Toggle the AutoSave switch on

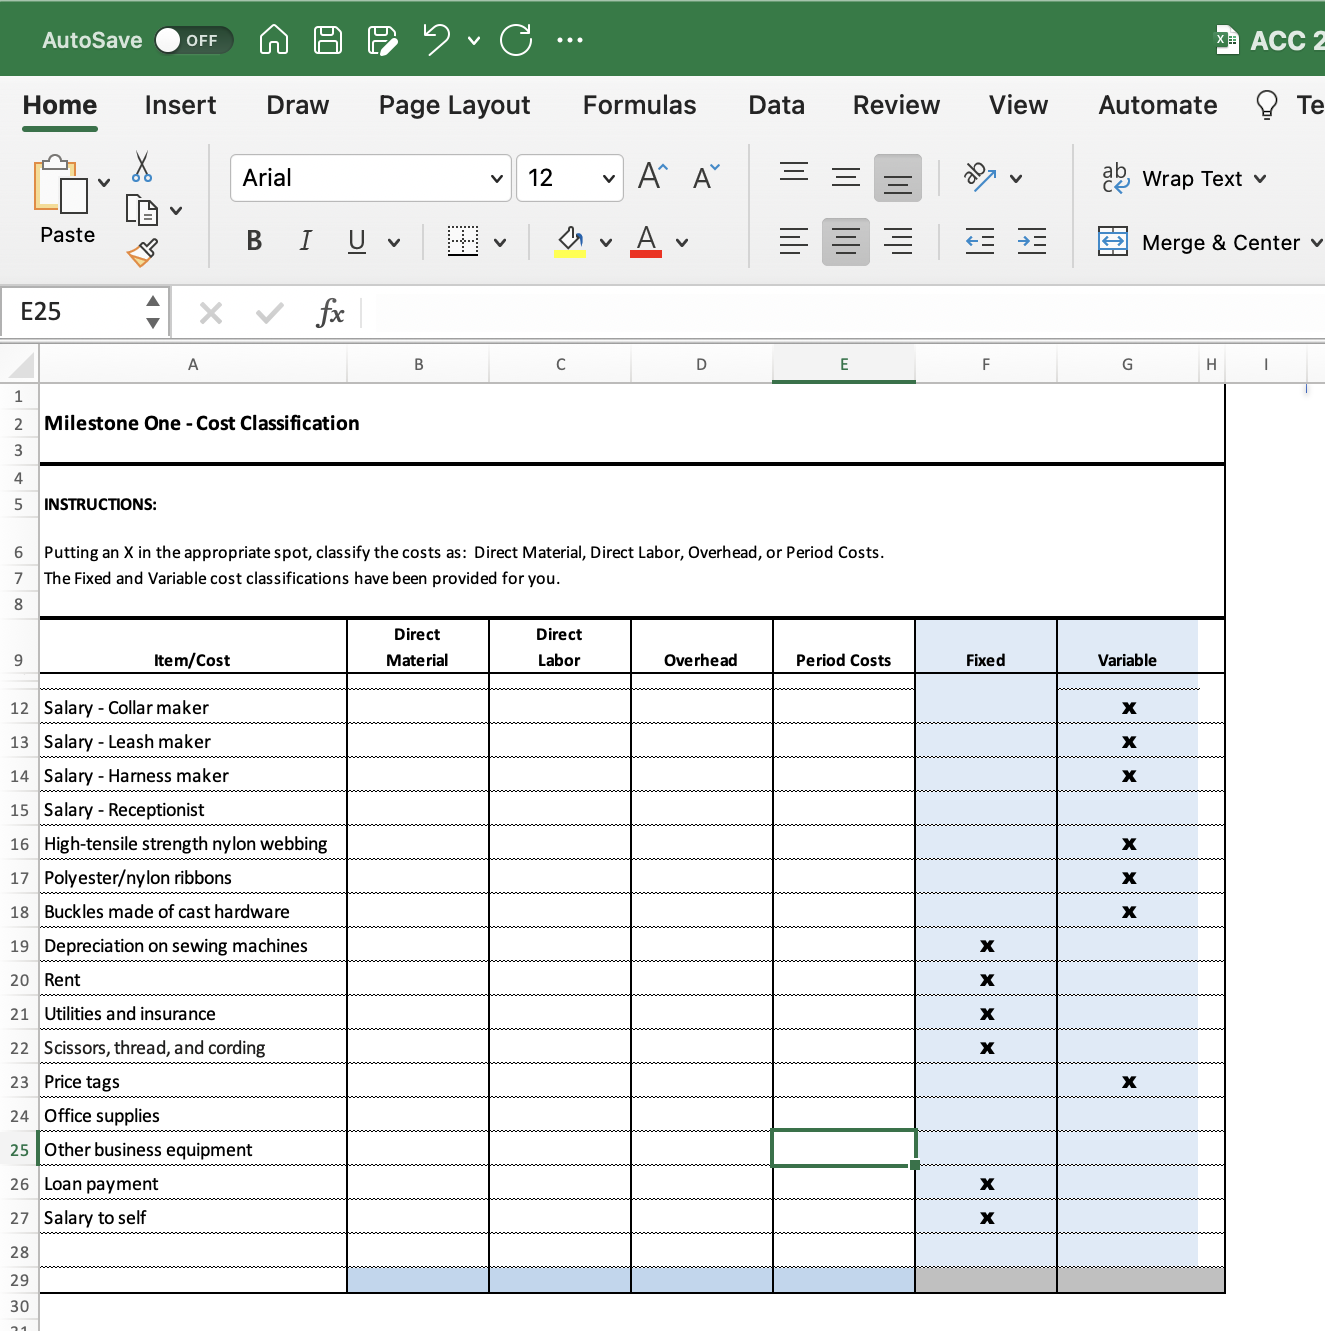pos(193,40)
